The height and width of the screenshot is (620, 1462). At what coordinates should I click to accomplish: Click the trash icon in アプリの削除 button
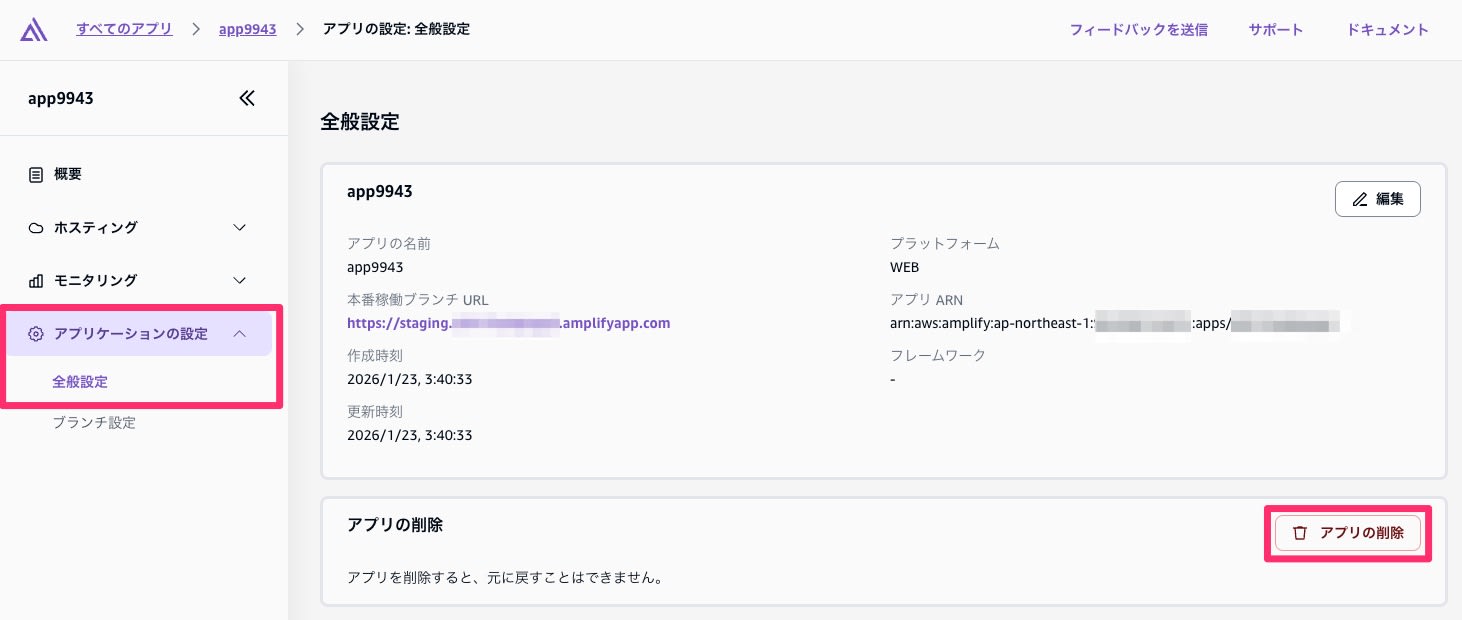[x=1300, y=533]
